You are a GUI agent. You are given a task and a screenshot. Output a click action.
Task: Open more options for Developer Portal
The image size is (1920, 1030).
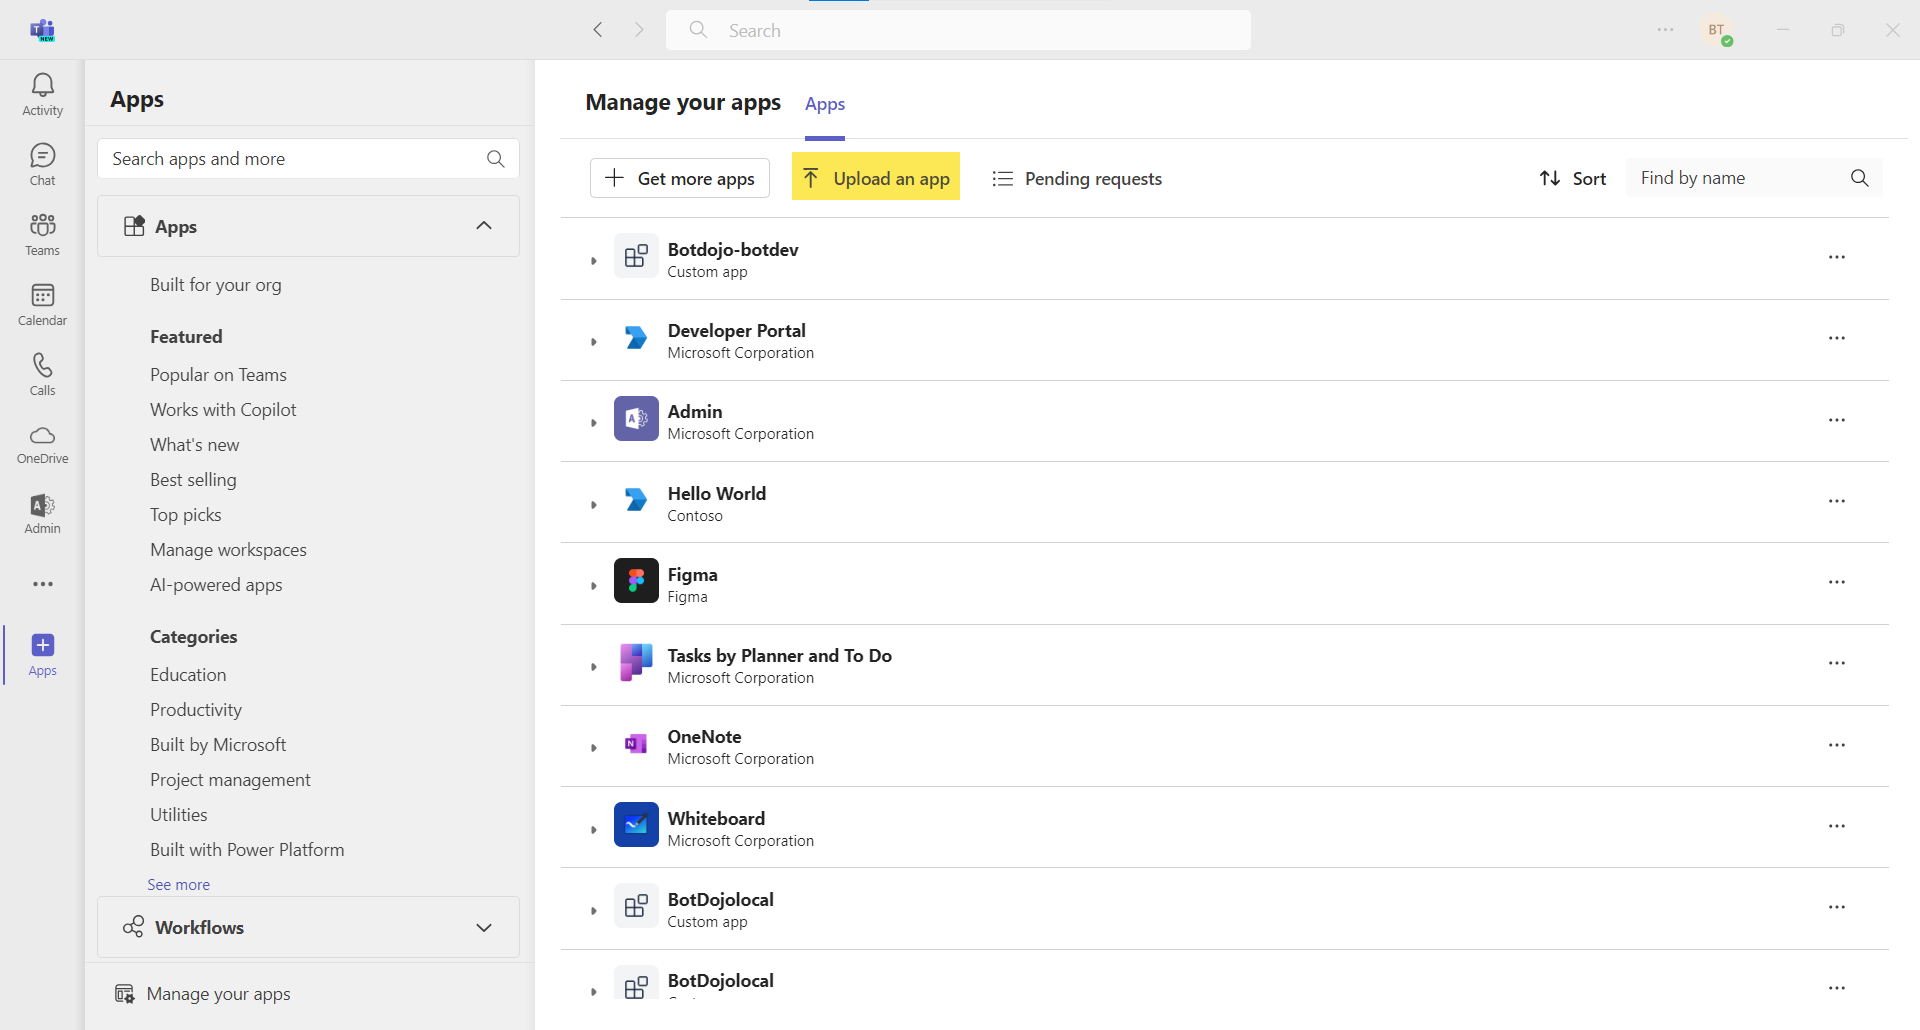(x=1837, y=338)
